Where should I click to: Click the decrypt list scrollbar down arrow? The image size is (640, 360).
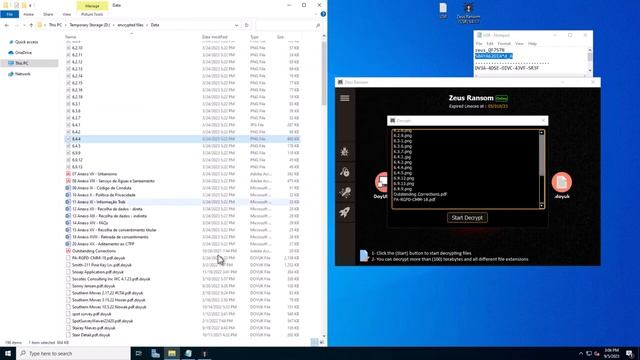tap(542, 206)
